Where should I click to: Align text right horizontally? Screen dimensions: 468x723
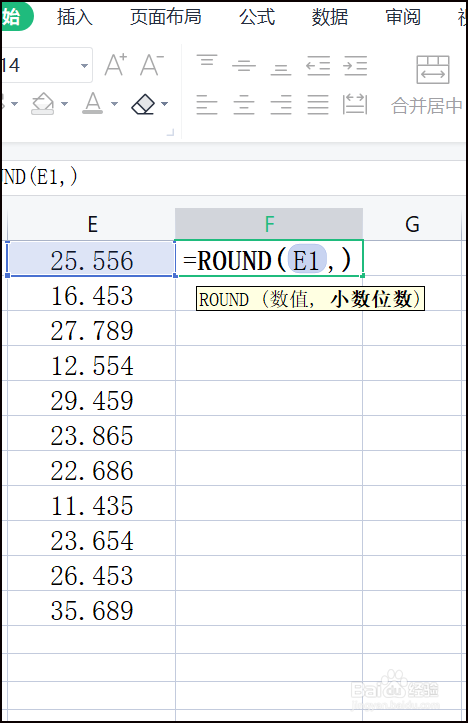coord(281,104)
